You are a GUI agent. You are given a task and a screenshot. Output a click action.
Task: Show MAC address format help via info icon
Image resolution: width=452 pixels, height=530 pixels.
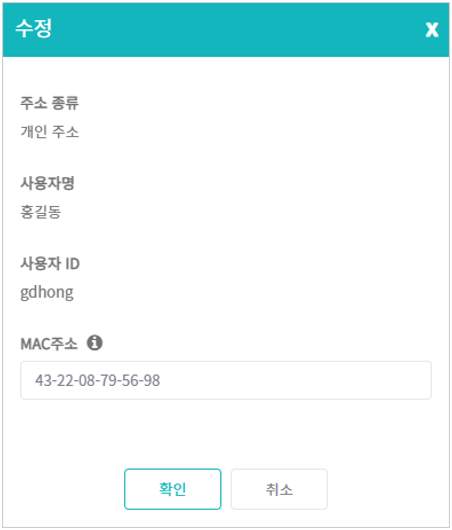pyautogui.click(x=95, y=343)
